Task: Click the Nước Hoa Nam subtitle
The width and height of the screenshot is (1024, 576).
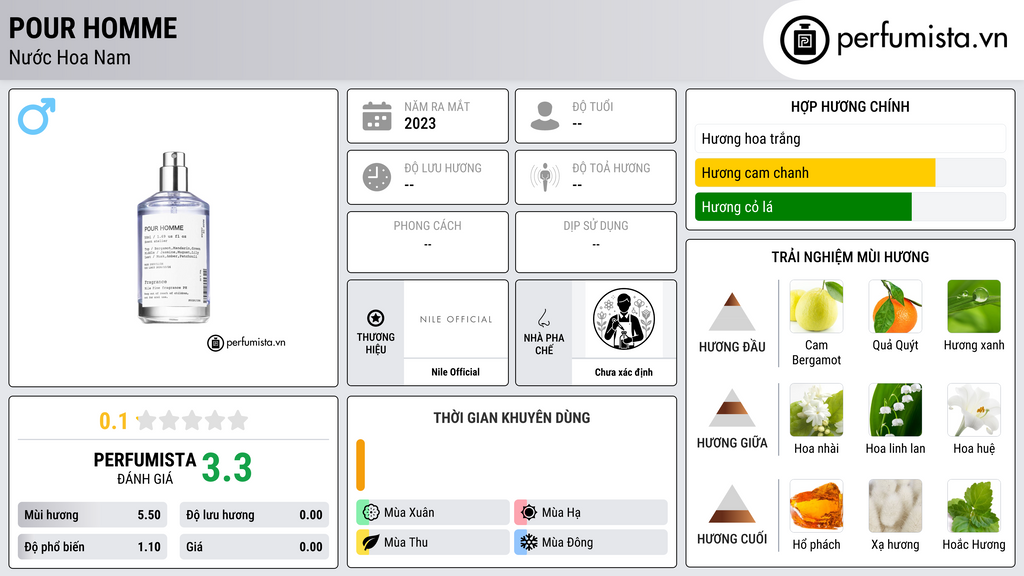Action: [69, 57]
